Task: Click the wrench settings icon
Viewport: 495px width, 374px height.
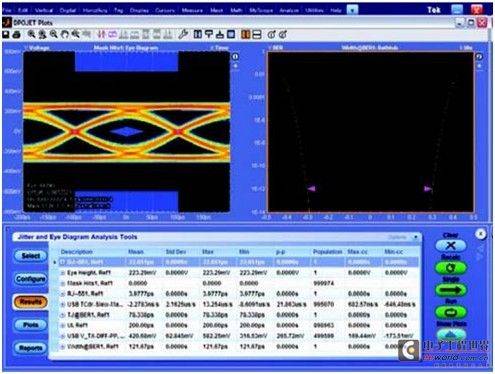Action: tap(183, 34)
